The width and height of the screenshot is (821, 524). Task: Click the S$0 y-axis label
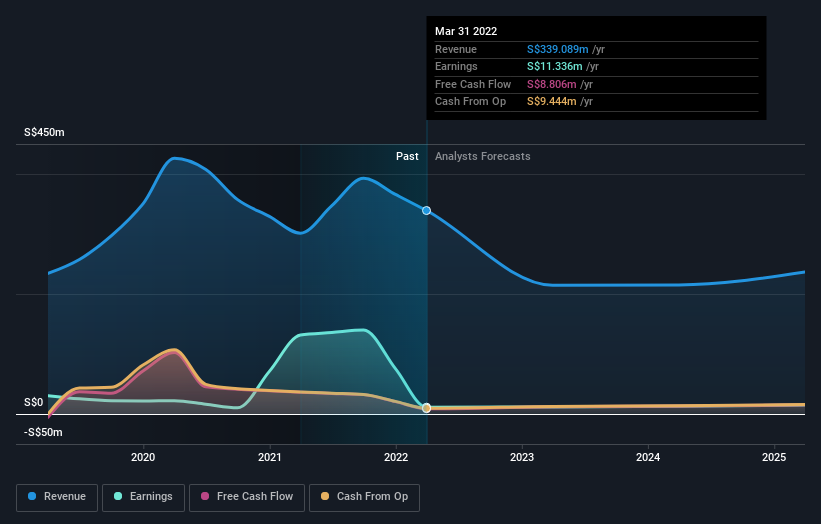pyautogui.click(x=34, y=402)
